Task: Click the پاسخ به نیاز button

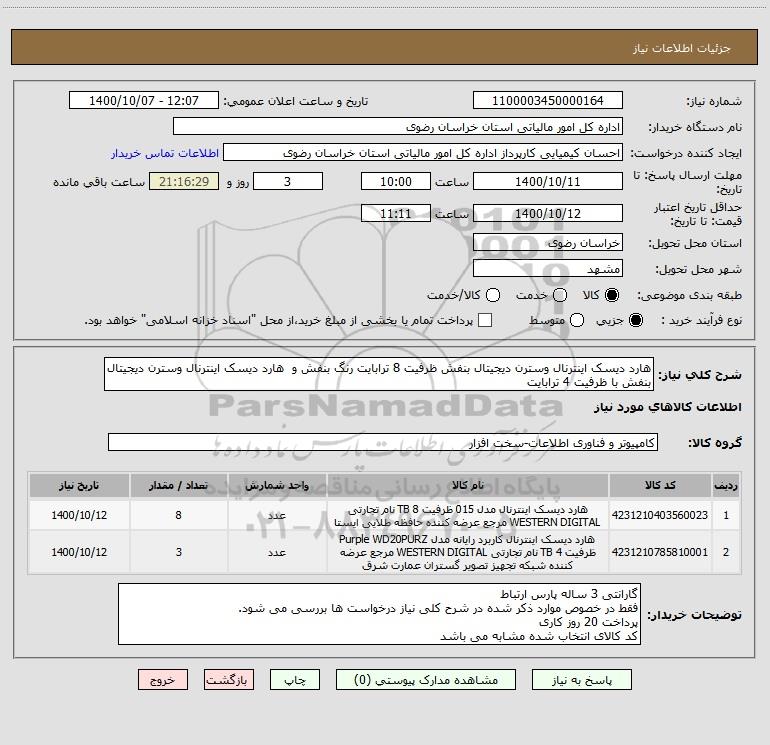Action: click(581, 680)
